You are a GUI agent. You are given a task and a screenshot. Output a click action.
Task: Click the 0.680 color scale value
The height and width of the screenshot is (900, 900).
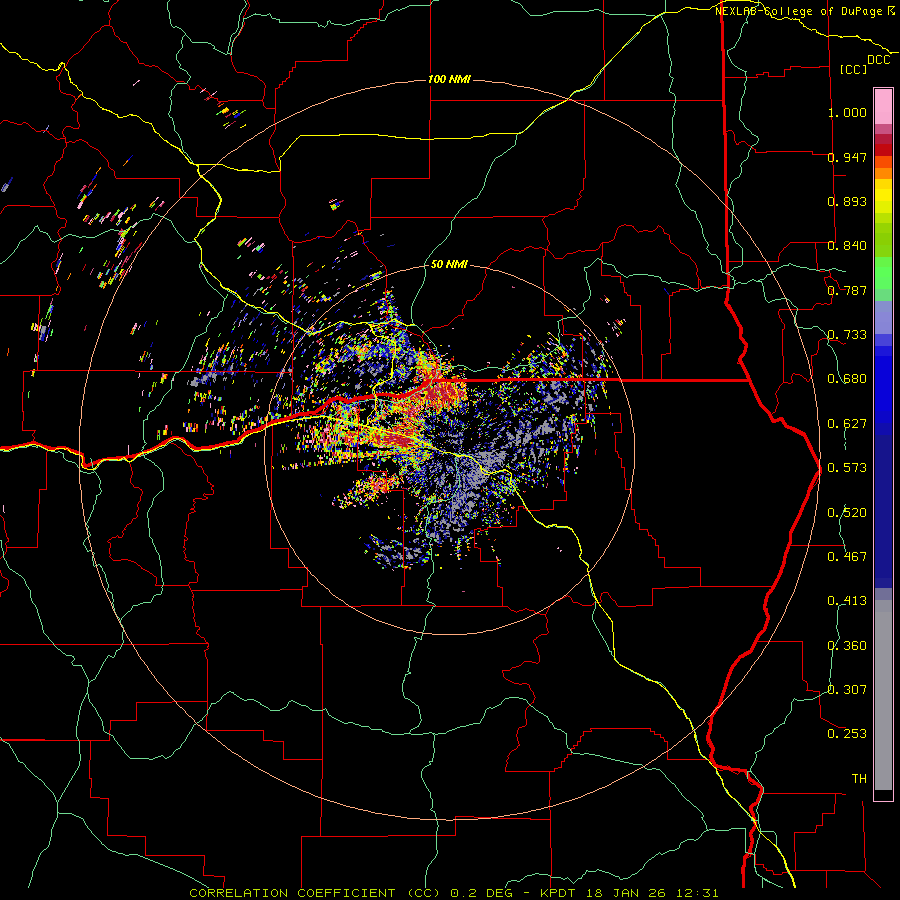point(847,379)
